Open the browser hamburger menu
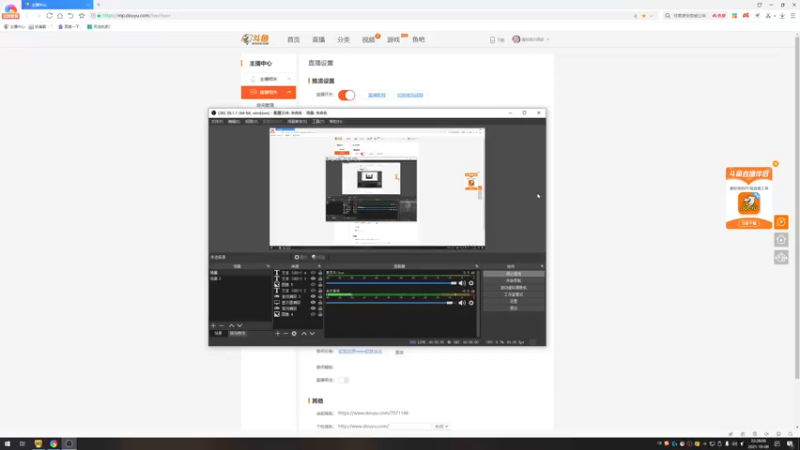The height and width of the screenshot is (450, 800). tap(793, 16)
